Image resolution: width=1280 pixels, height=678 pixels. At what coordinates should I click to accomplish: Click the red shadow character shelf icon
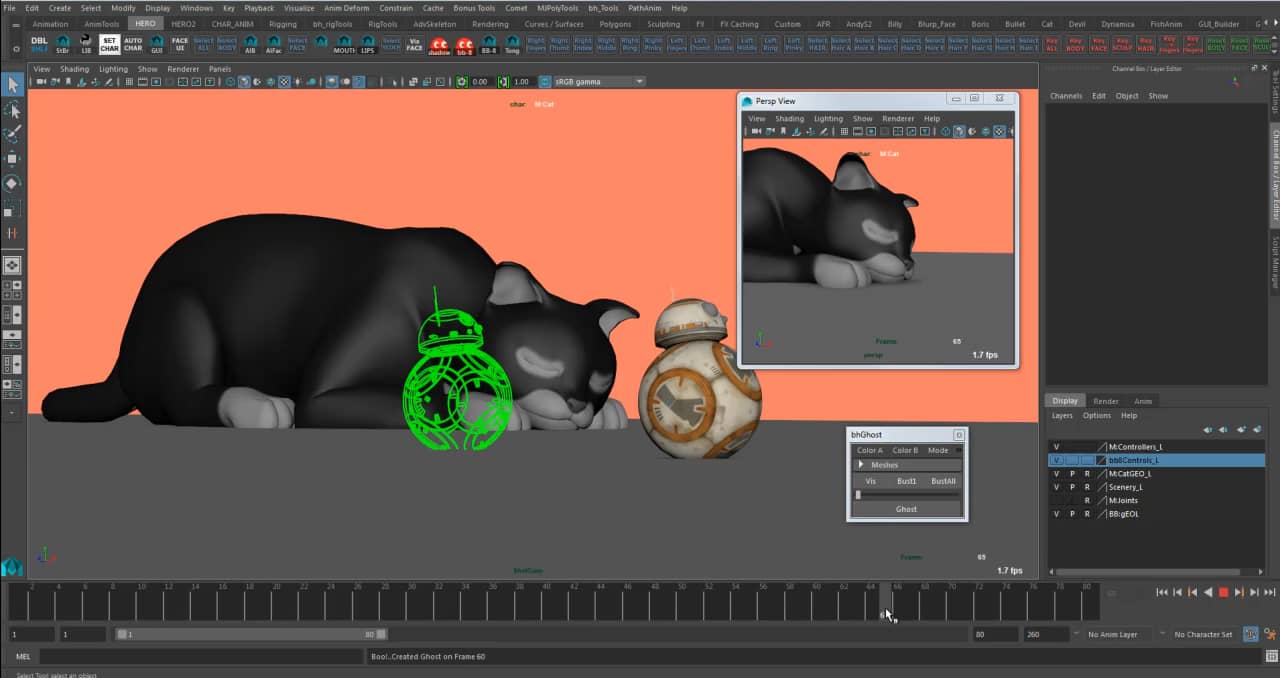tap(439, 44)
